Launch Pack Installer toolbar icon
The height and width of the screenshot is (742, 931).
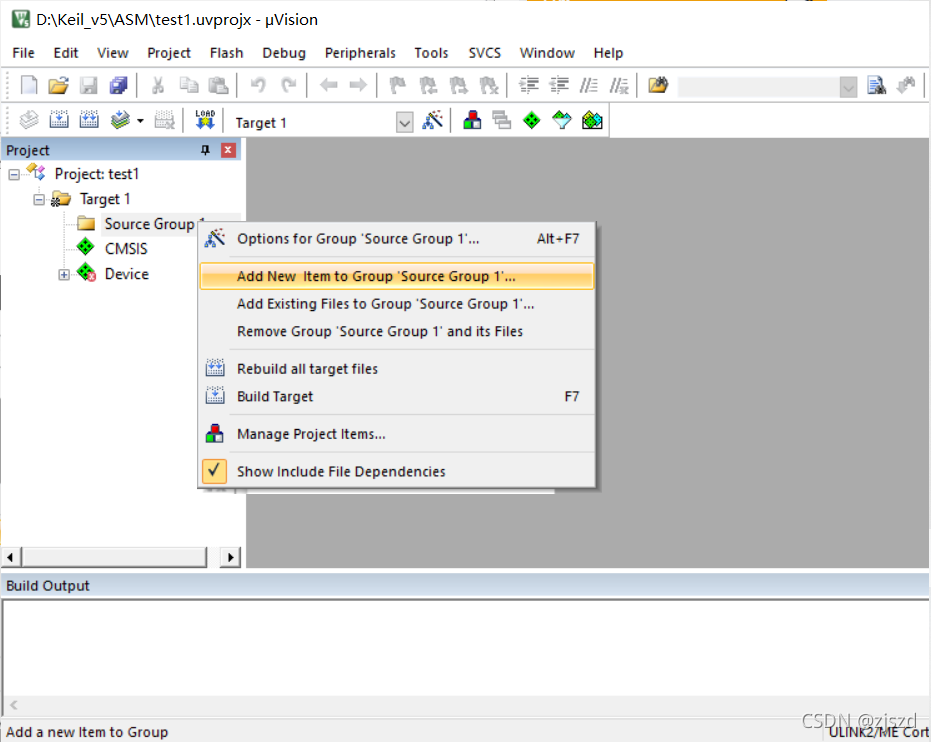pos(592,121)
